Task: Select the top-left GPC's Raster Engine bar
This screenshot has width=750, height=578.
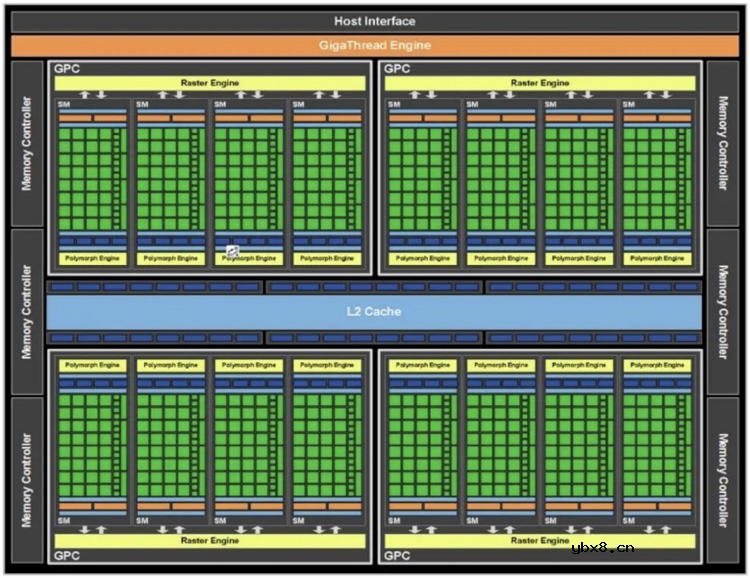Action: (x=210, y=83)
